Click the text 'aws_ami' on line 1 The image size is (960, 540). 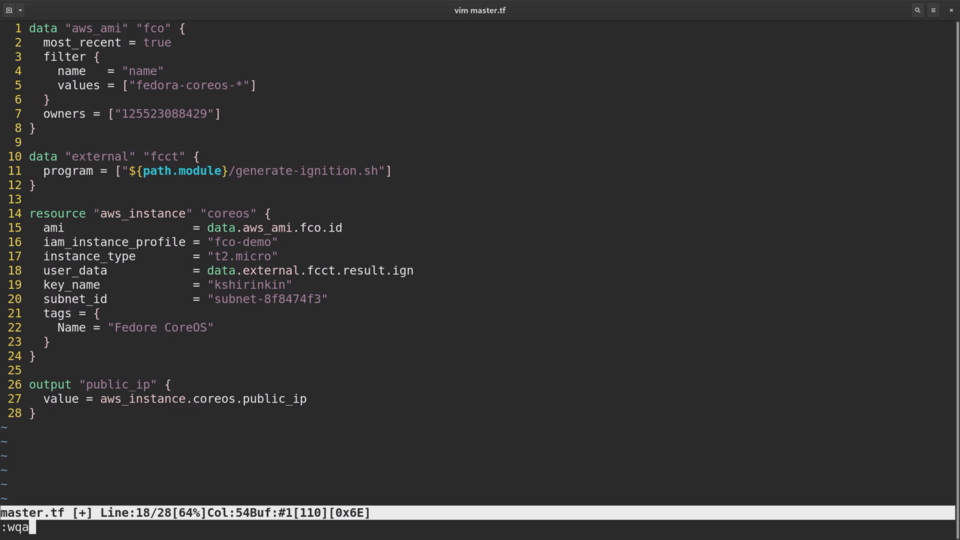tap(96, 28)
